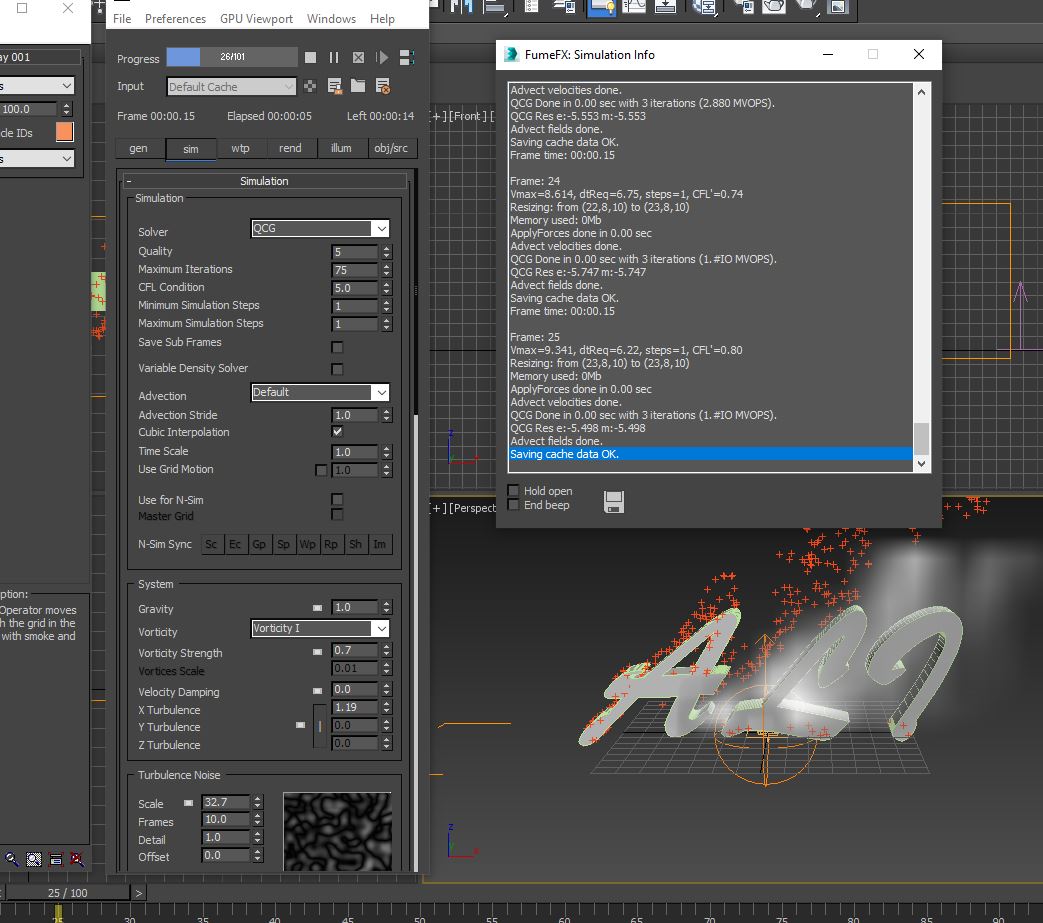Collapse the Simulation rollout header
Viewport: 1043px width, 923px height.
click(x=264, y=181)
